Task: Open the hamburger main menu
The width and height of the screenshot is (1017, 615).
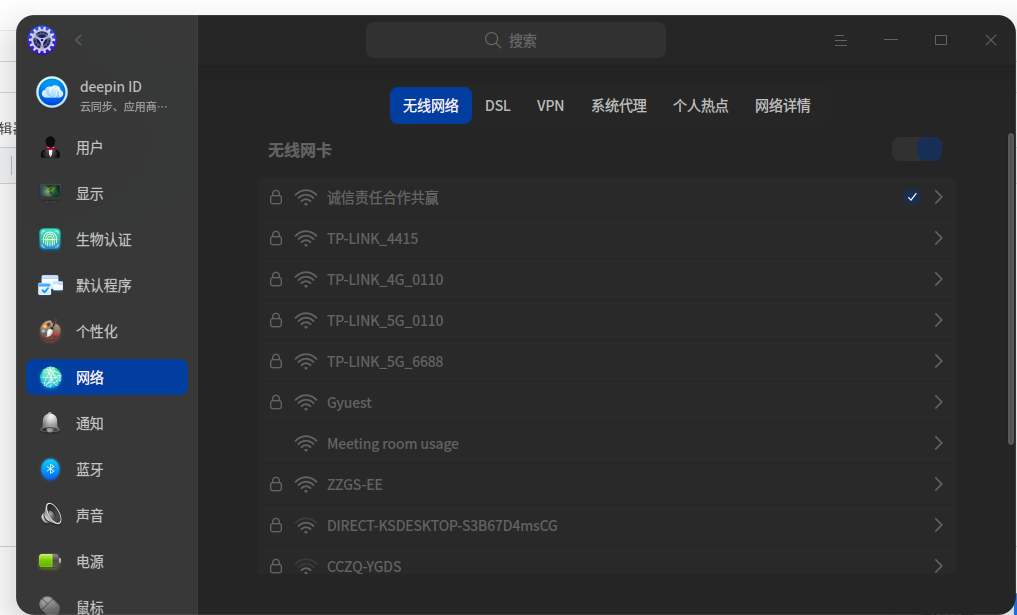Action: pyautogui.click(x=841, y=40)
